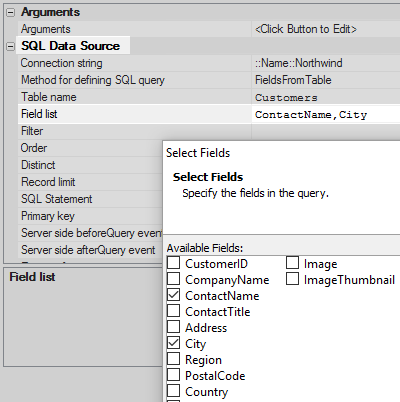This screenshot has width=400, height=402.
Task: Enable the Image field checkbox
Action: 292,263
